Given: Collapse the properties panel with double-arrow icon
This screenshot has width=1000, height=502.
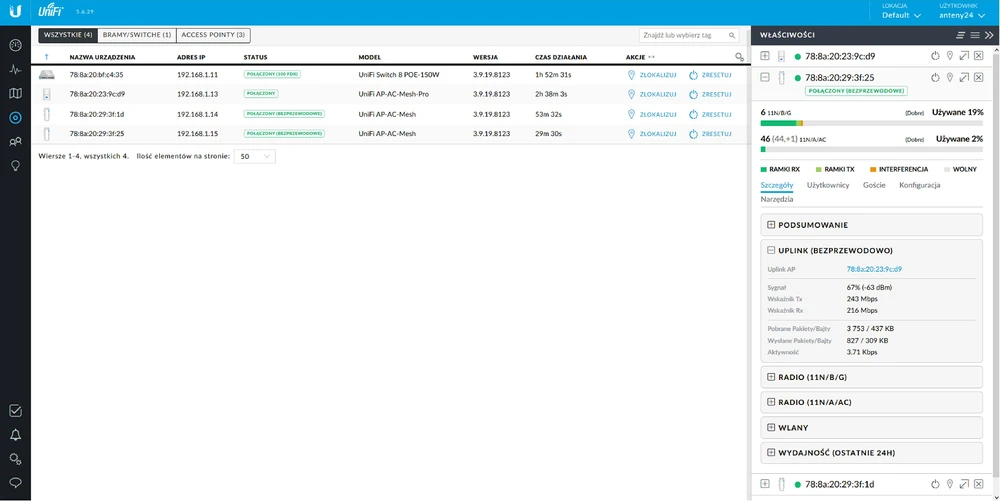Looking at the screenshot, I should pyautogui.click(x=989, y=34).
